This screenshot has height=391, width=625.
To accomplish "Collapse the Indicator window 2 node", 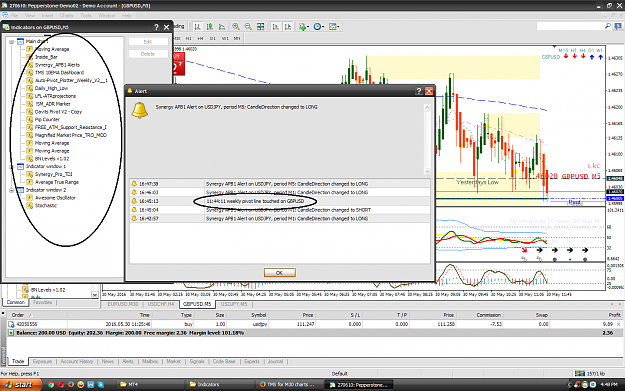I will [x=12, y=190].
